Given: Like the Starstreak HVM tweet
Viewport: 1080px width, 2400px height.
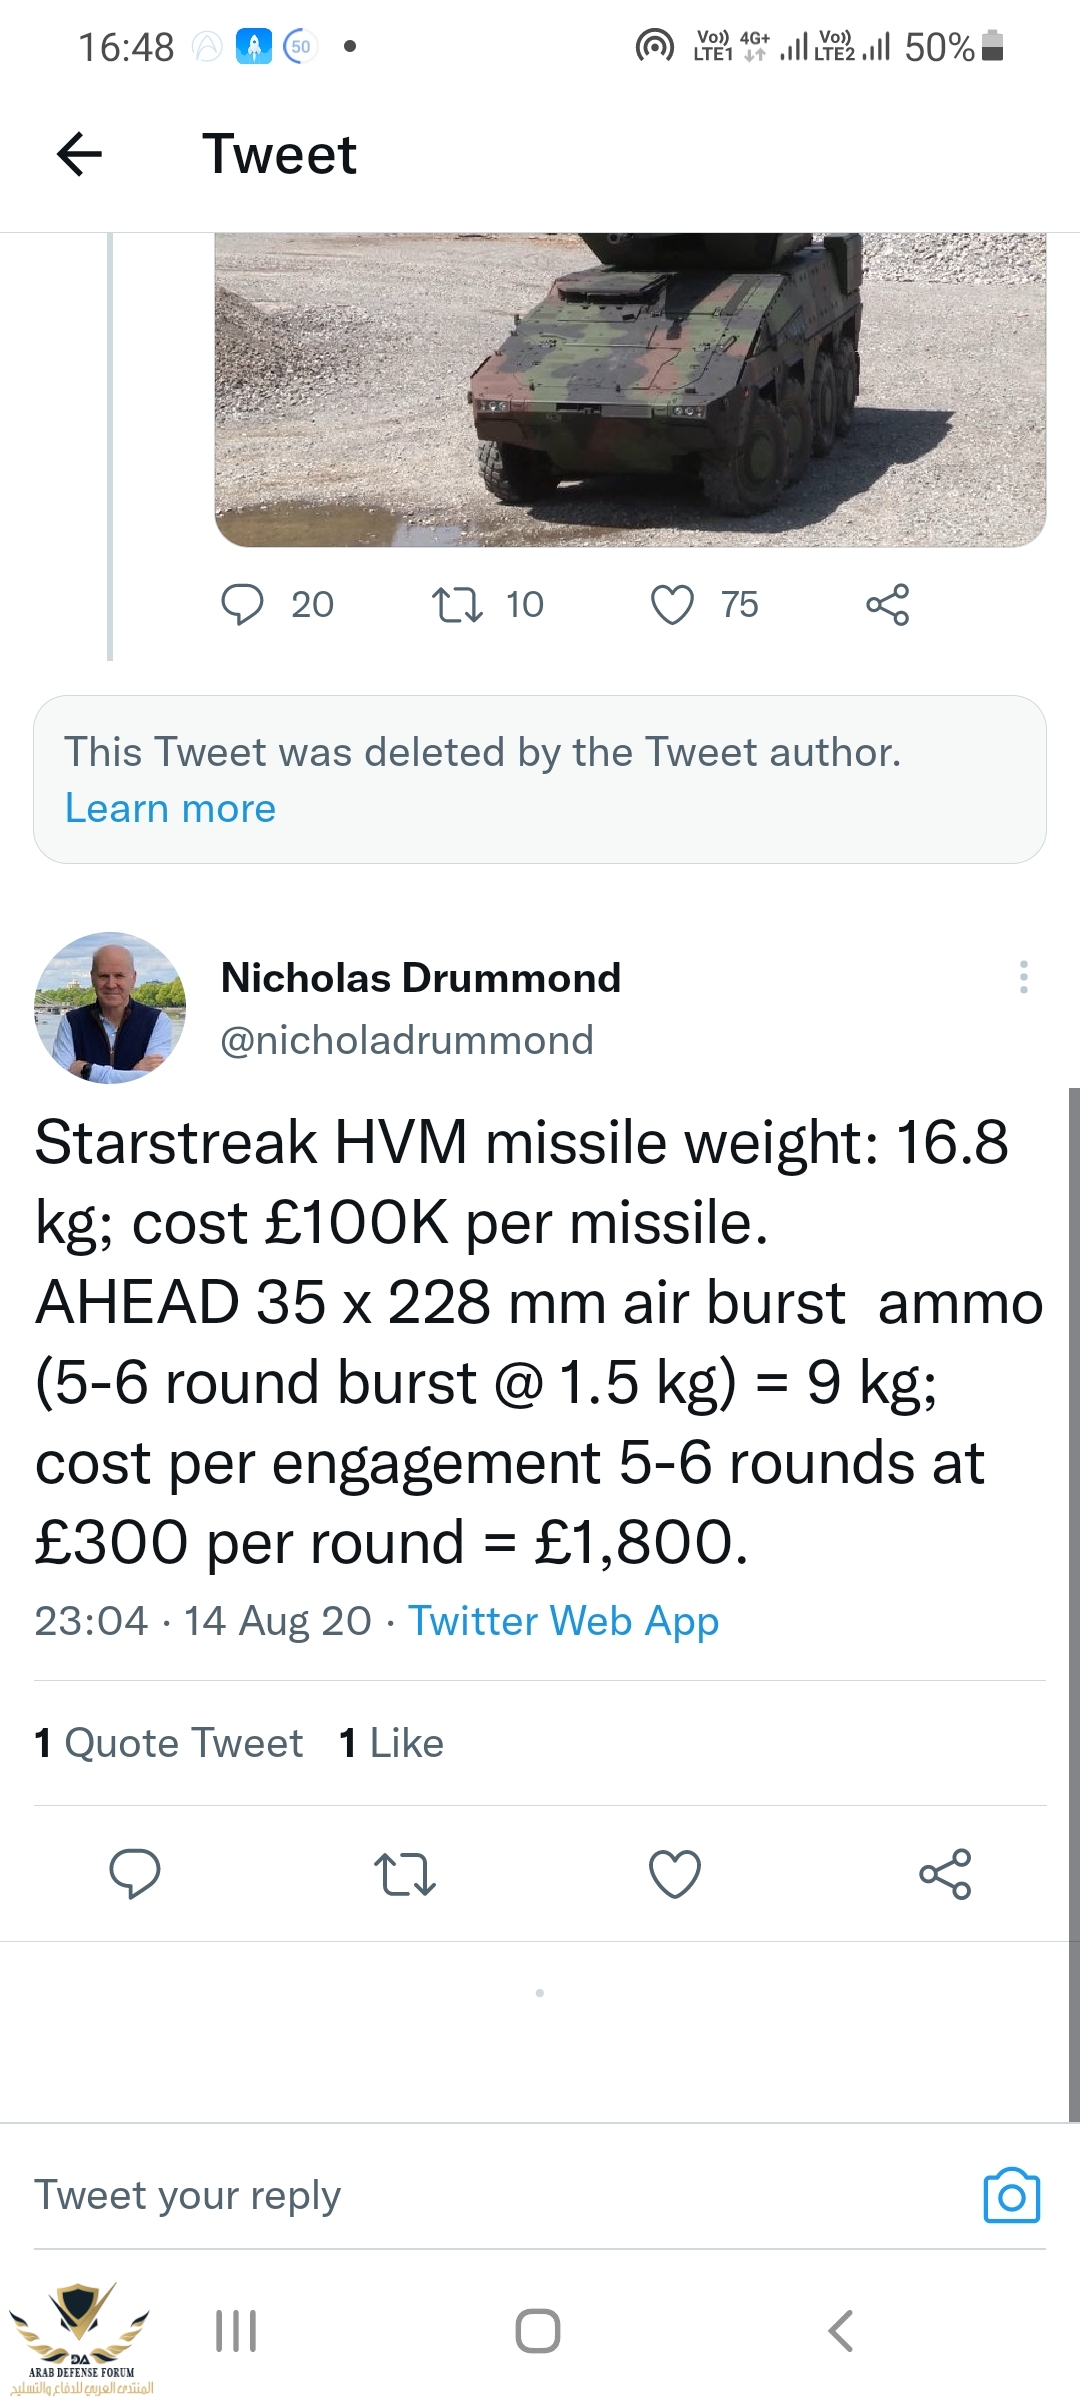Looking at the screenshot, I should click(675, 1873).
